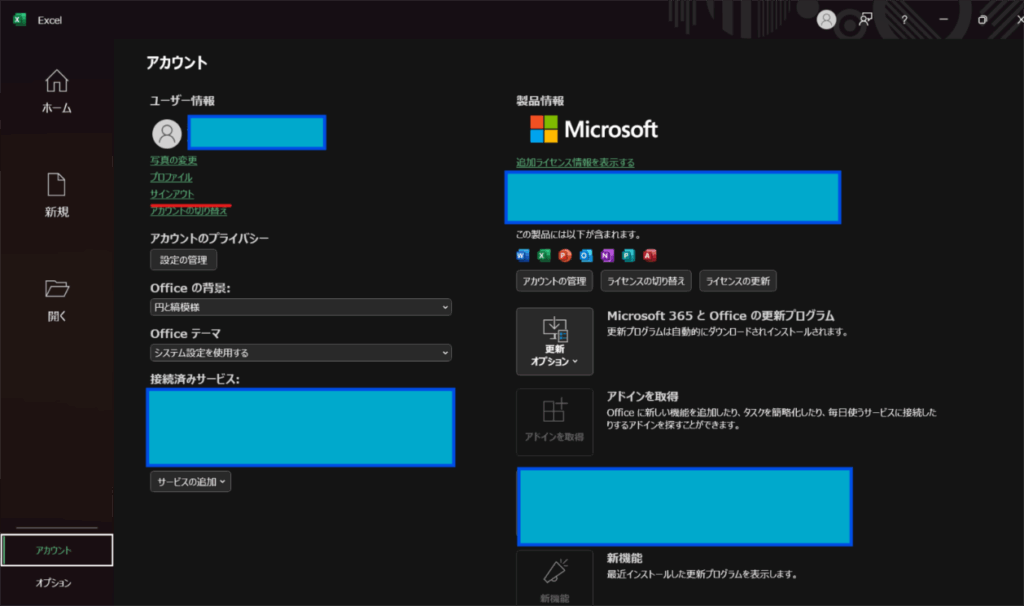Open the account avatar in the title bar

tap(826, 20)
